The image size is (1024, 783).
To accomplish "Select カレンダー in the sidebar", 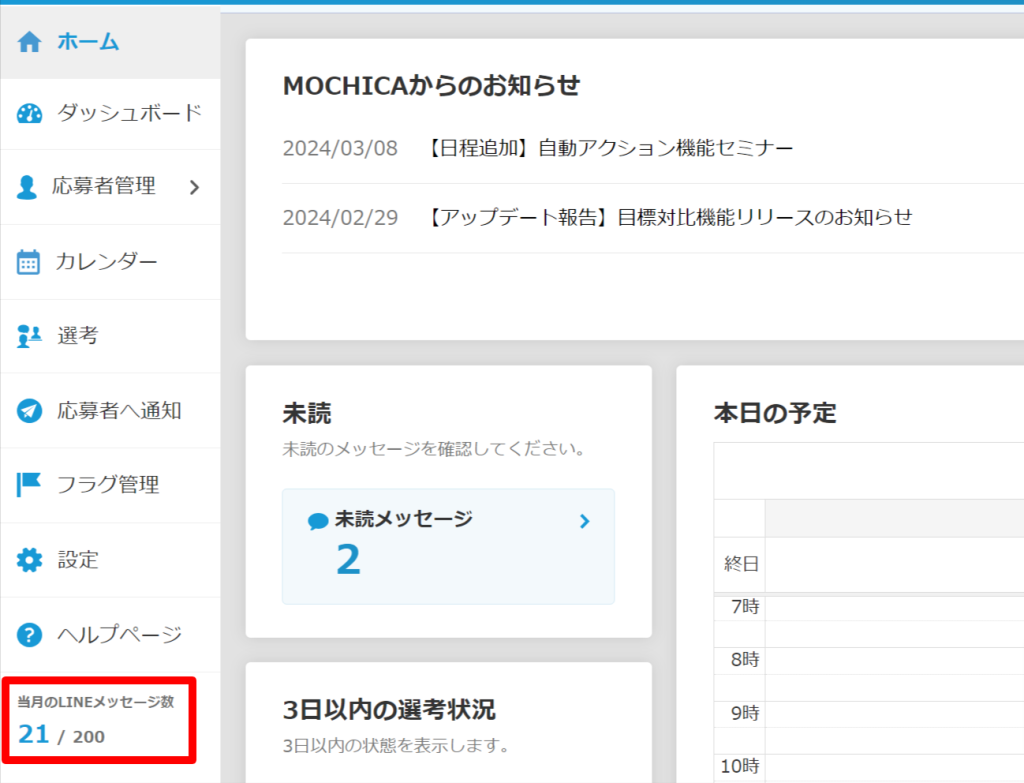I will (107, 262).
